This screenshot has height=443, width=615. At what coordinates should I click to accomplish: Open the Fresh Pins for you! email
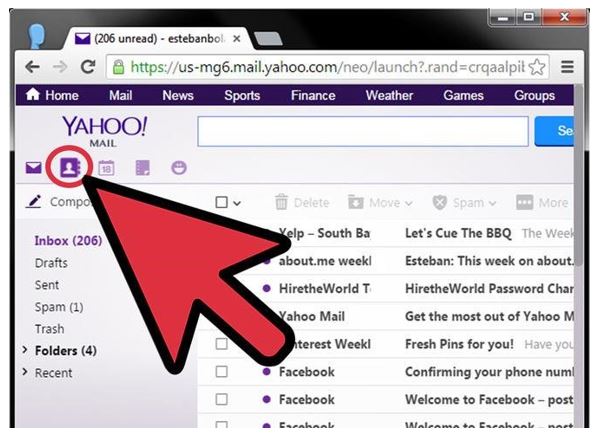(459, 344)
